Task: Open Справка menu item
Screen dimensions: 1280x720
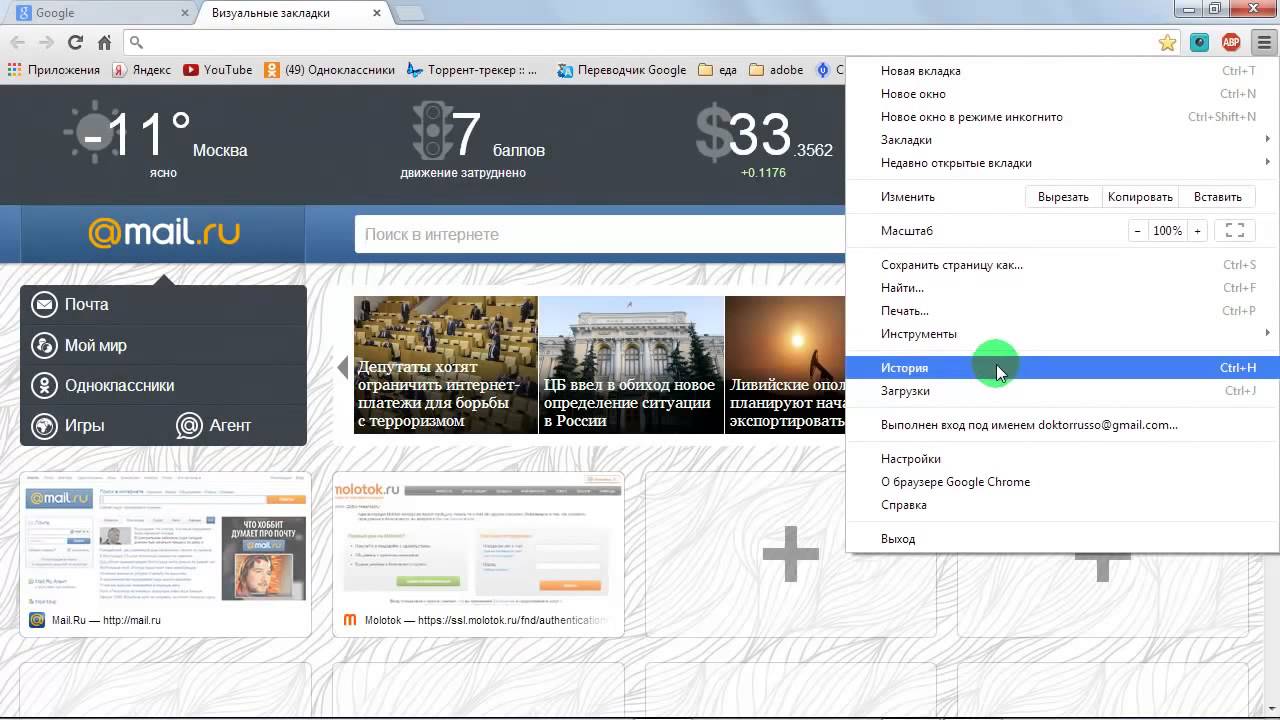Action: click(x=1062, y=505)
